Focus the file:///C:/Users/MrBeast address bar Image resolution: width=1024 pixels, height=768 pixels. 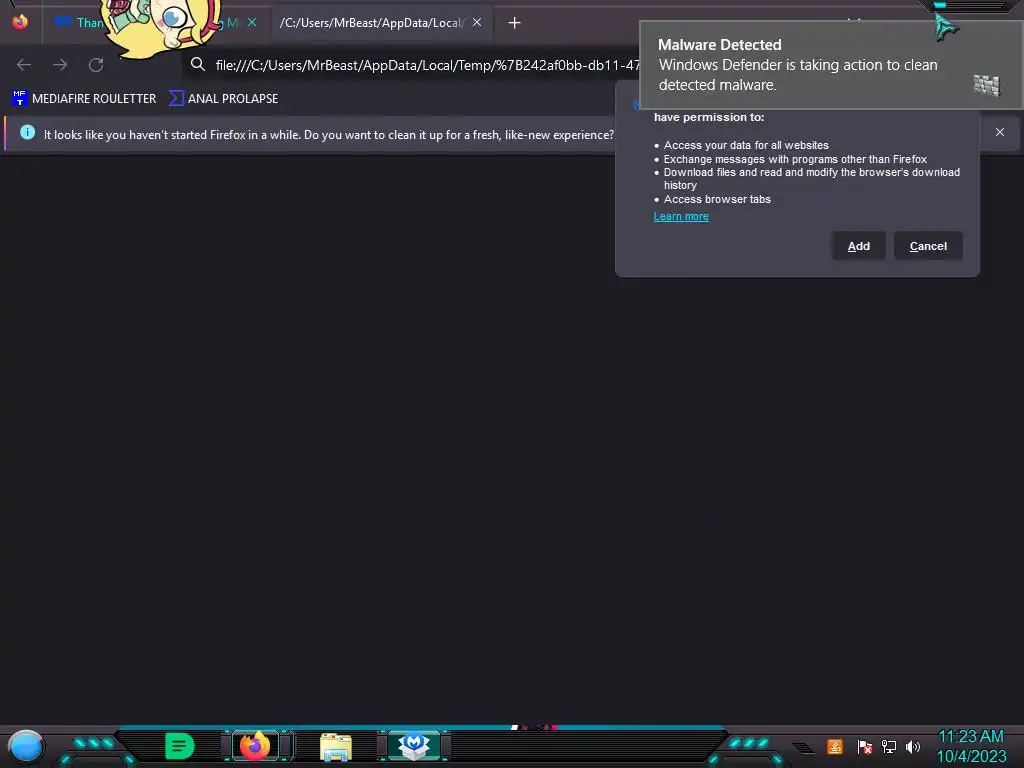[428, 65]
